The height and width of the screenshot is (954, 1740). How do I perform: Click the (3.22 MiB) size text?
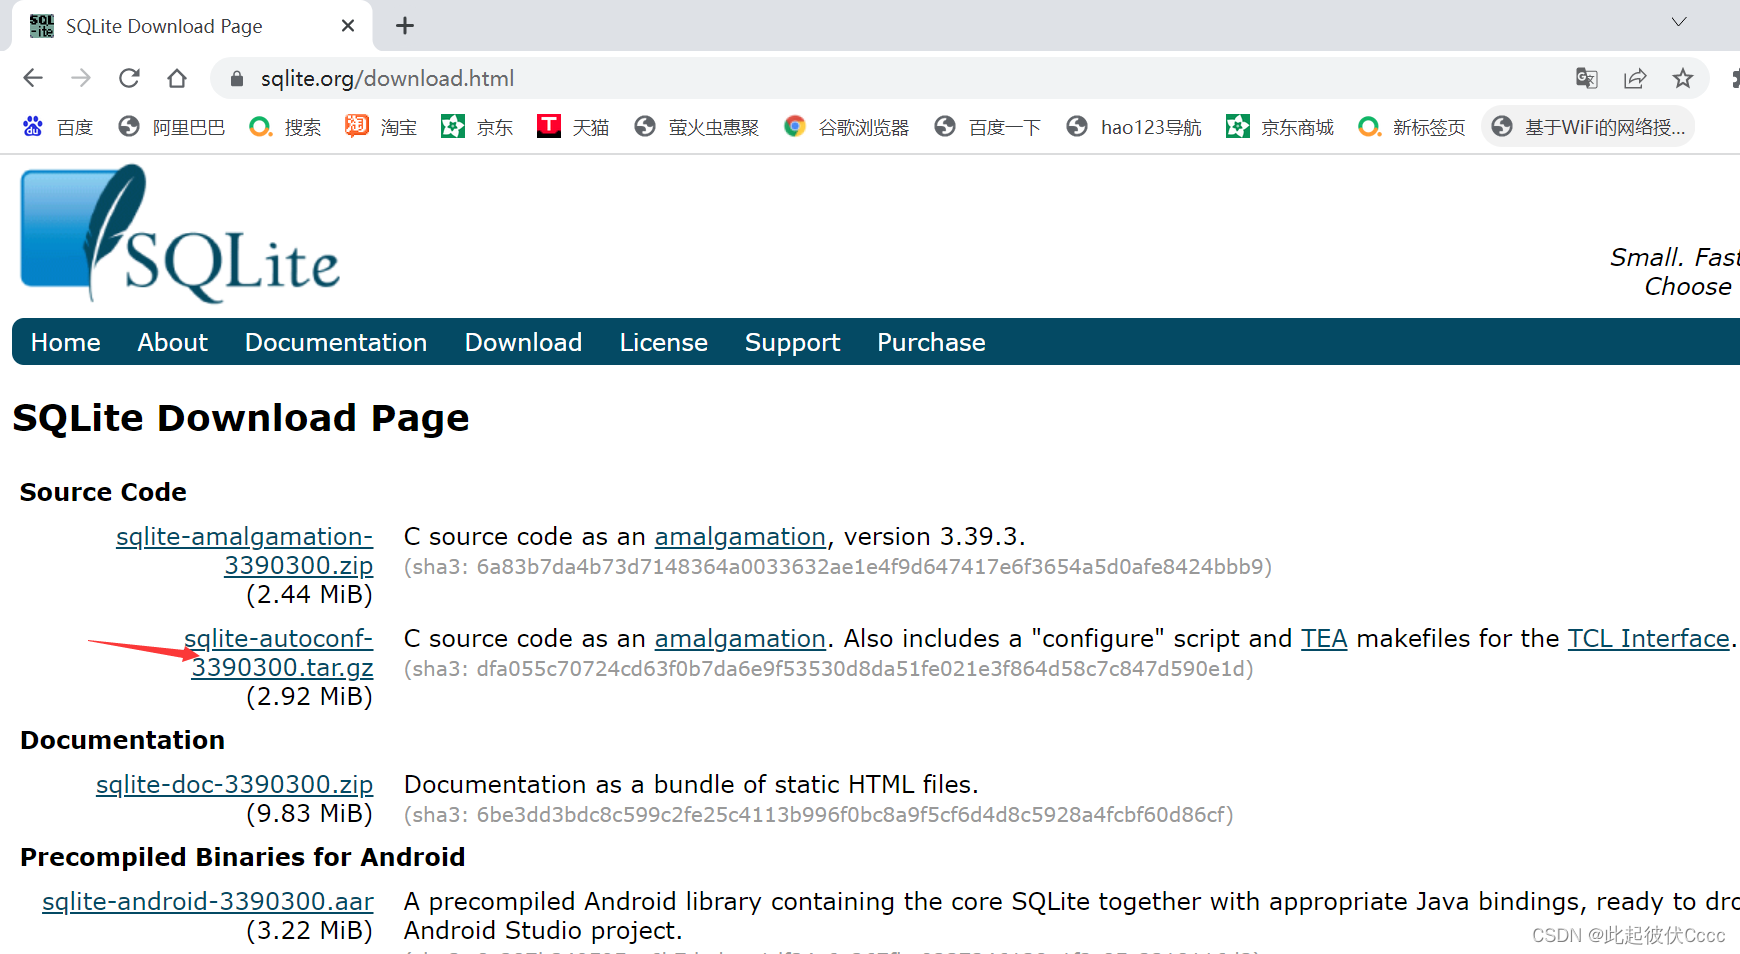click(x=309, y=931)
